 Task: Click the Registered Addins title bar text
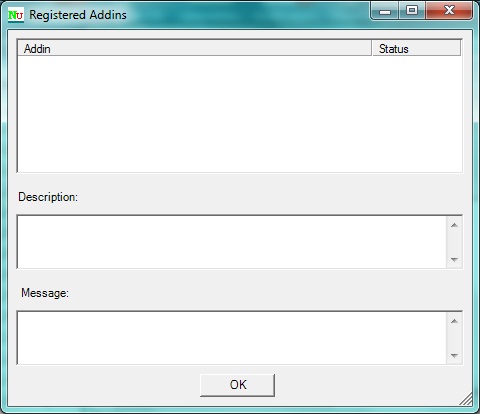tap(78, 15)
